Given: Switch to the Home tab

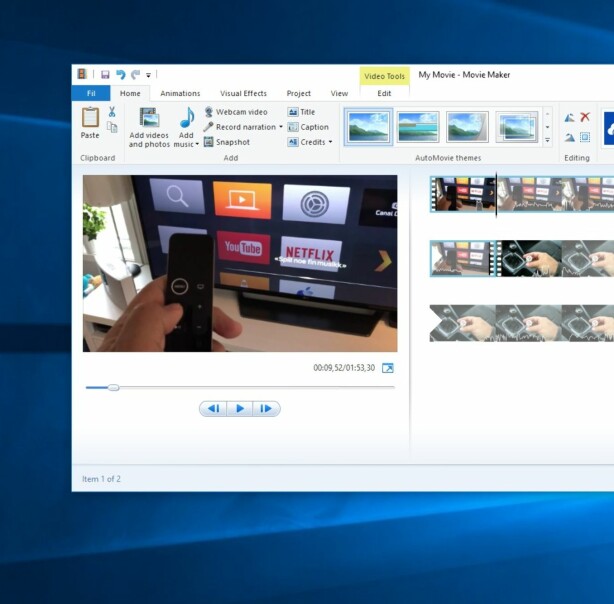Looking at the screenshot, I should point(130,93).
